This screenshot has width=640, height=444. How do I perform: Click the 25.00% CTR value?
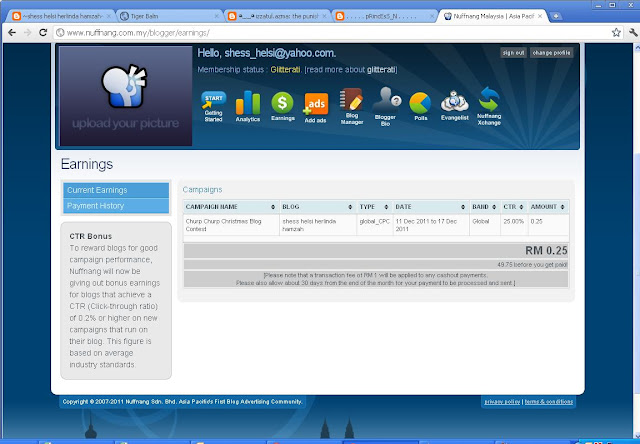click(x=513, y=221)
